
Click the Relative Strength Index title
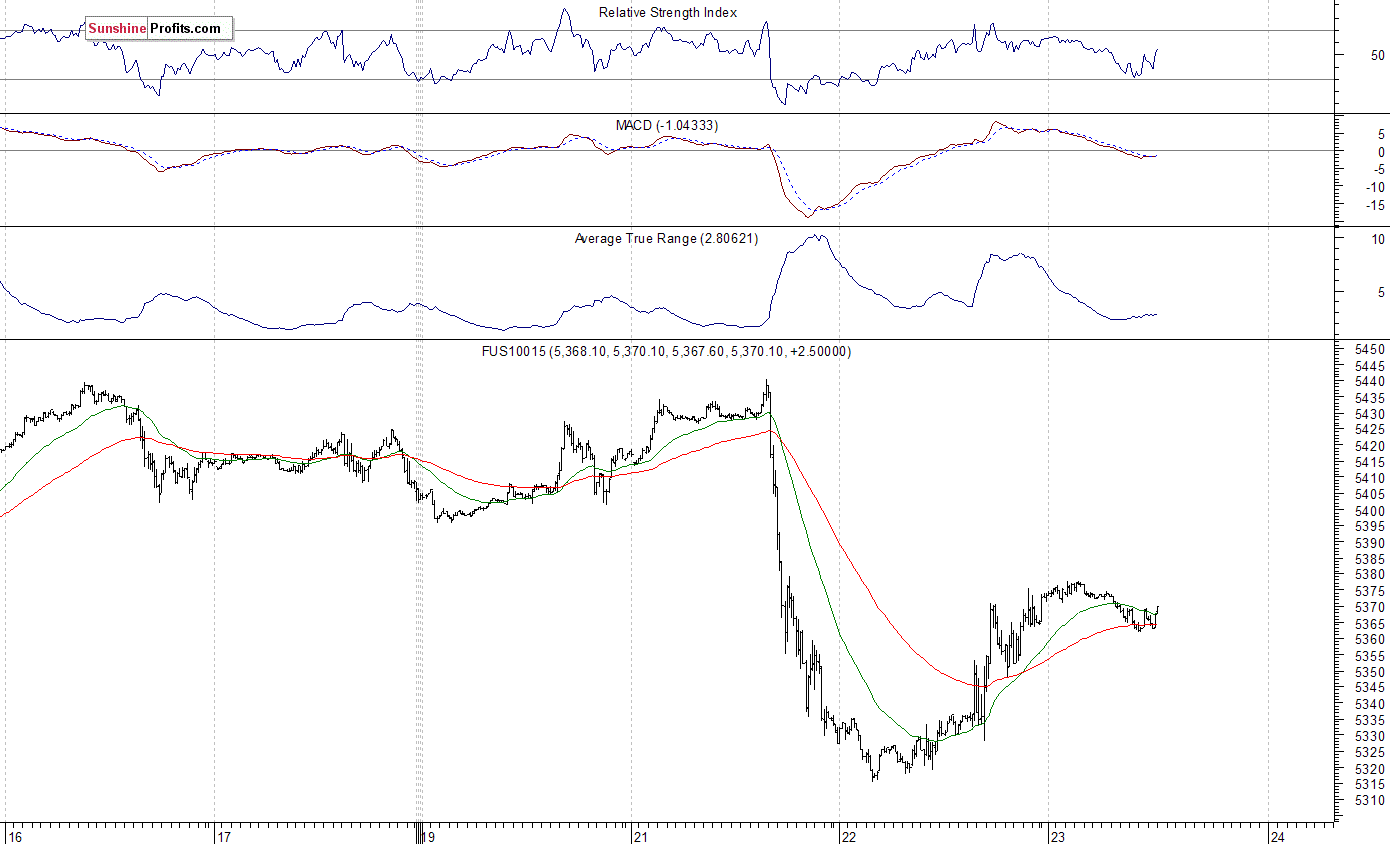(x=668, y=13)
